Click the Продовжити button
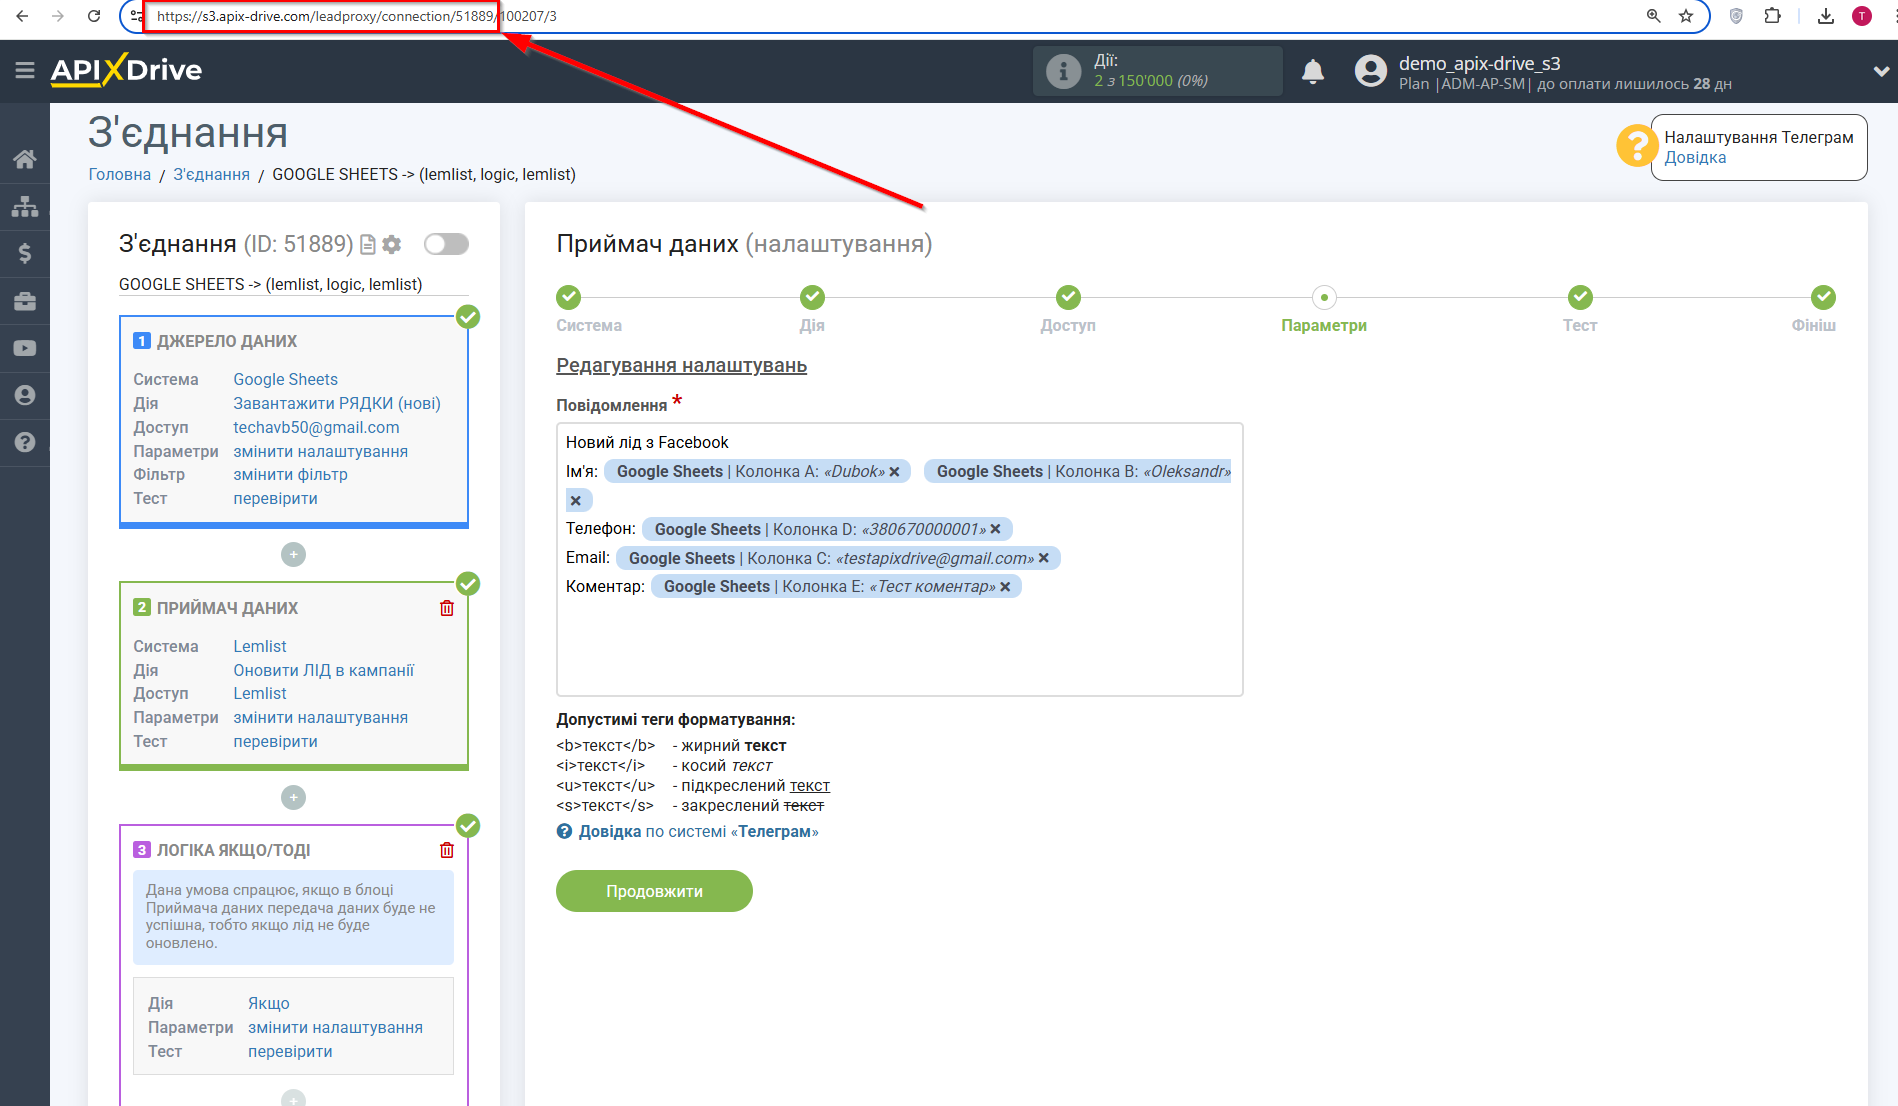 [654, 891]
